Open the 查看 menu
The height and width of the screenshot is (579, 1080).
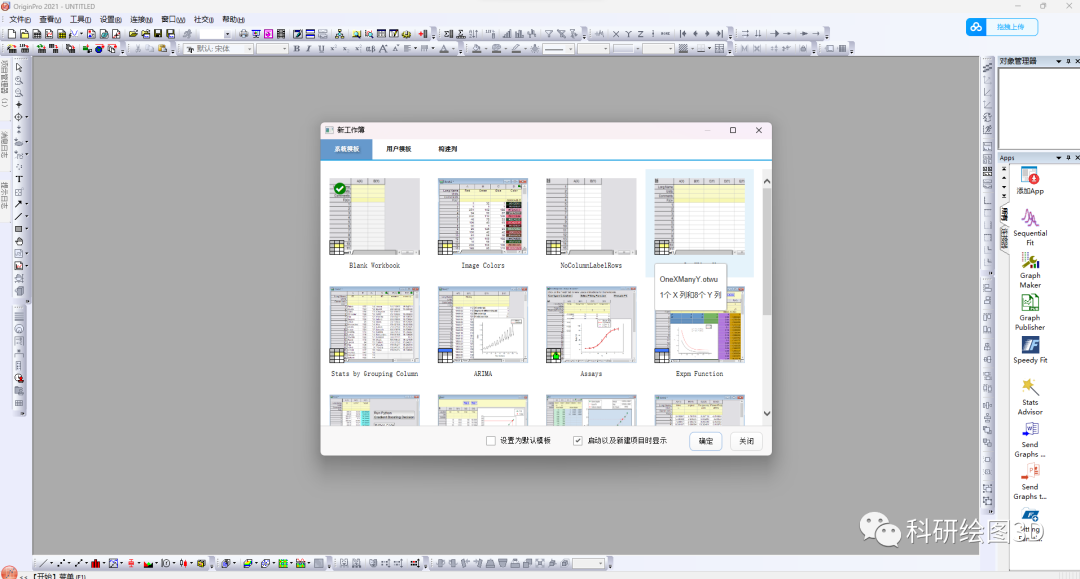point(50,19)
